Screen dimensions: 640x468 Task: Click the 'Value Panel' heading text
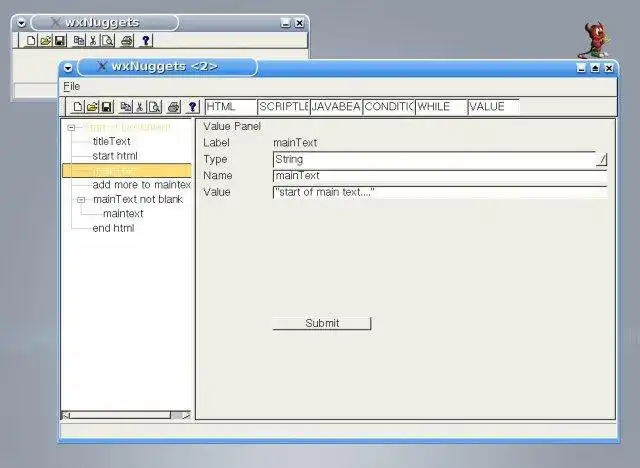click(232, 126)
